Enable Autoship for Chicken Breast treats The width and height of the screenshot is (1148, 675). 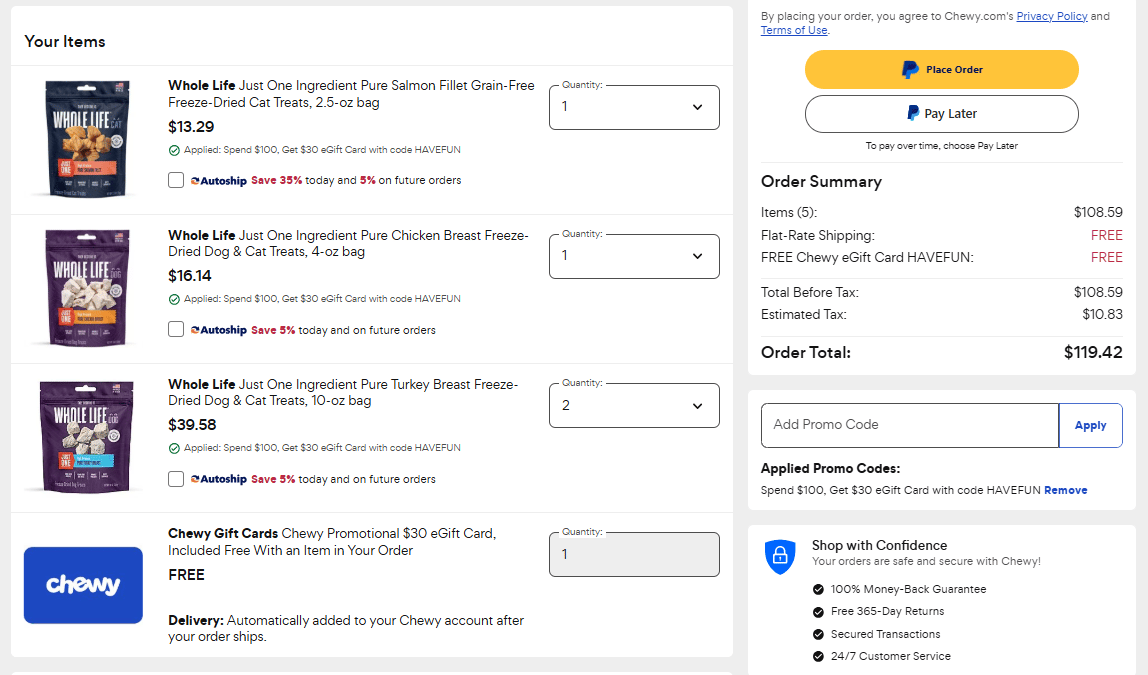[176, 329]
